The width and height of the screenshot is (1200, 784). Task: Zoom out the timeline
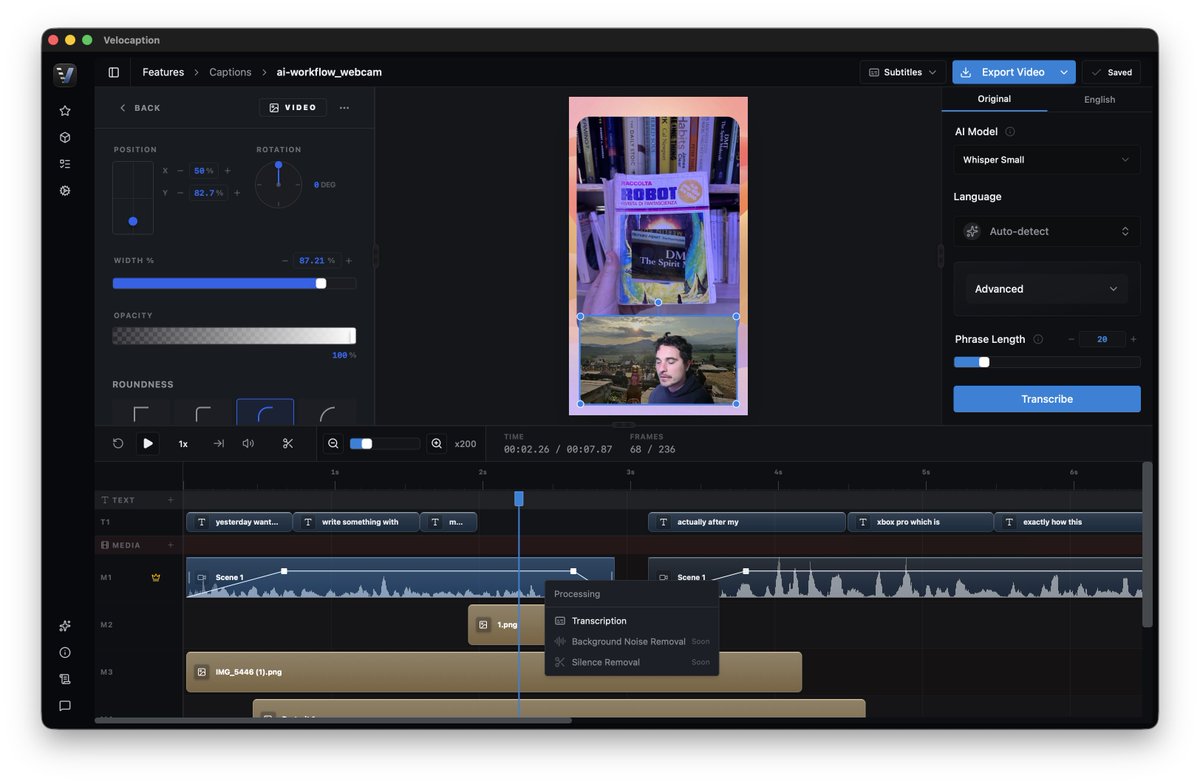(333, 443)
